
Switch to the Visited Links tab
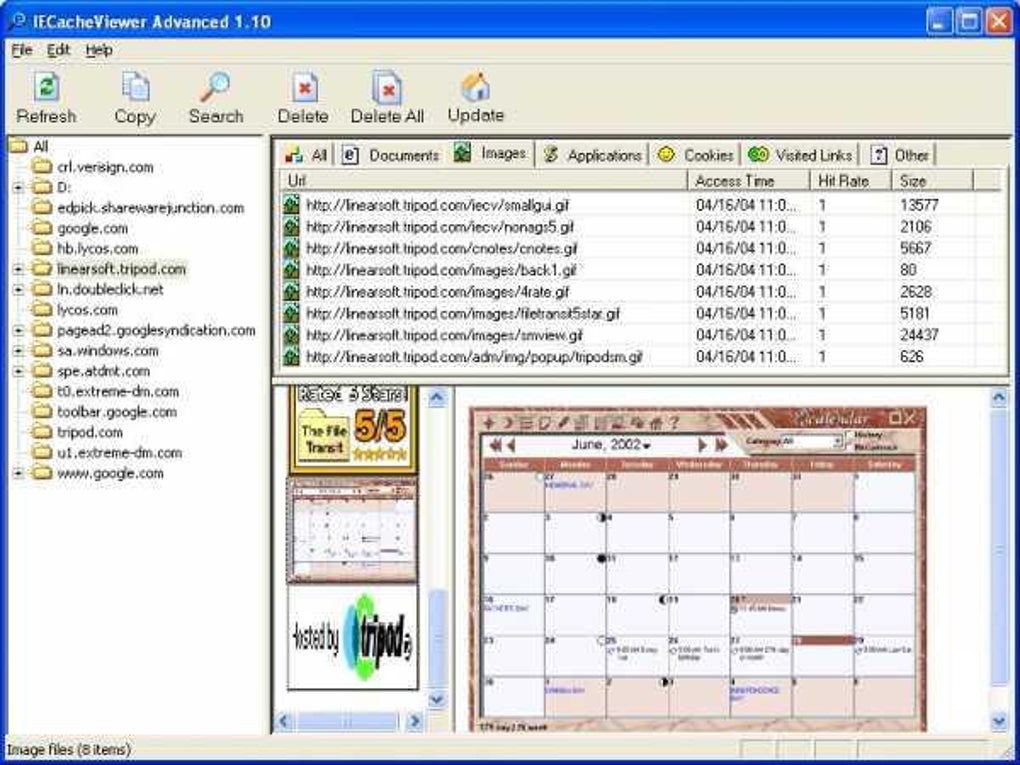click(800, 155)
